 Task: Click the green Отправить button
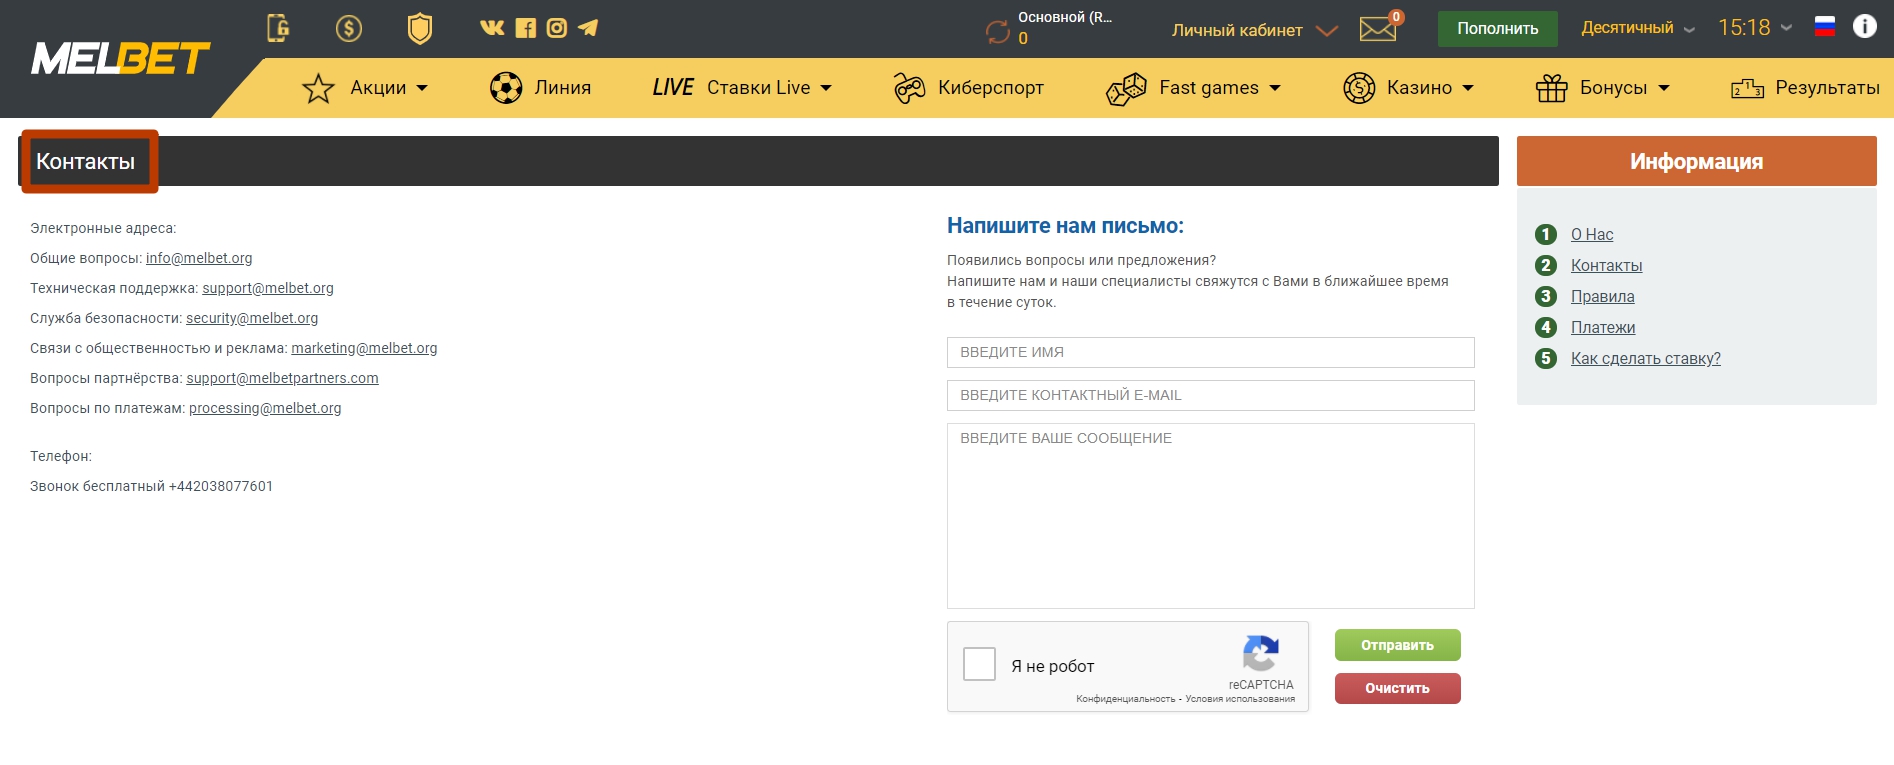tap(1397, 645)
